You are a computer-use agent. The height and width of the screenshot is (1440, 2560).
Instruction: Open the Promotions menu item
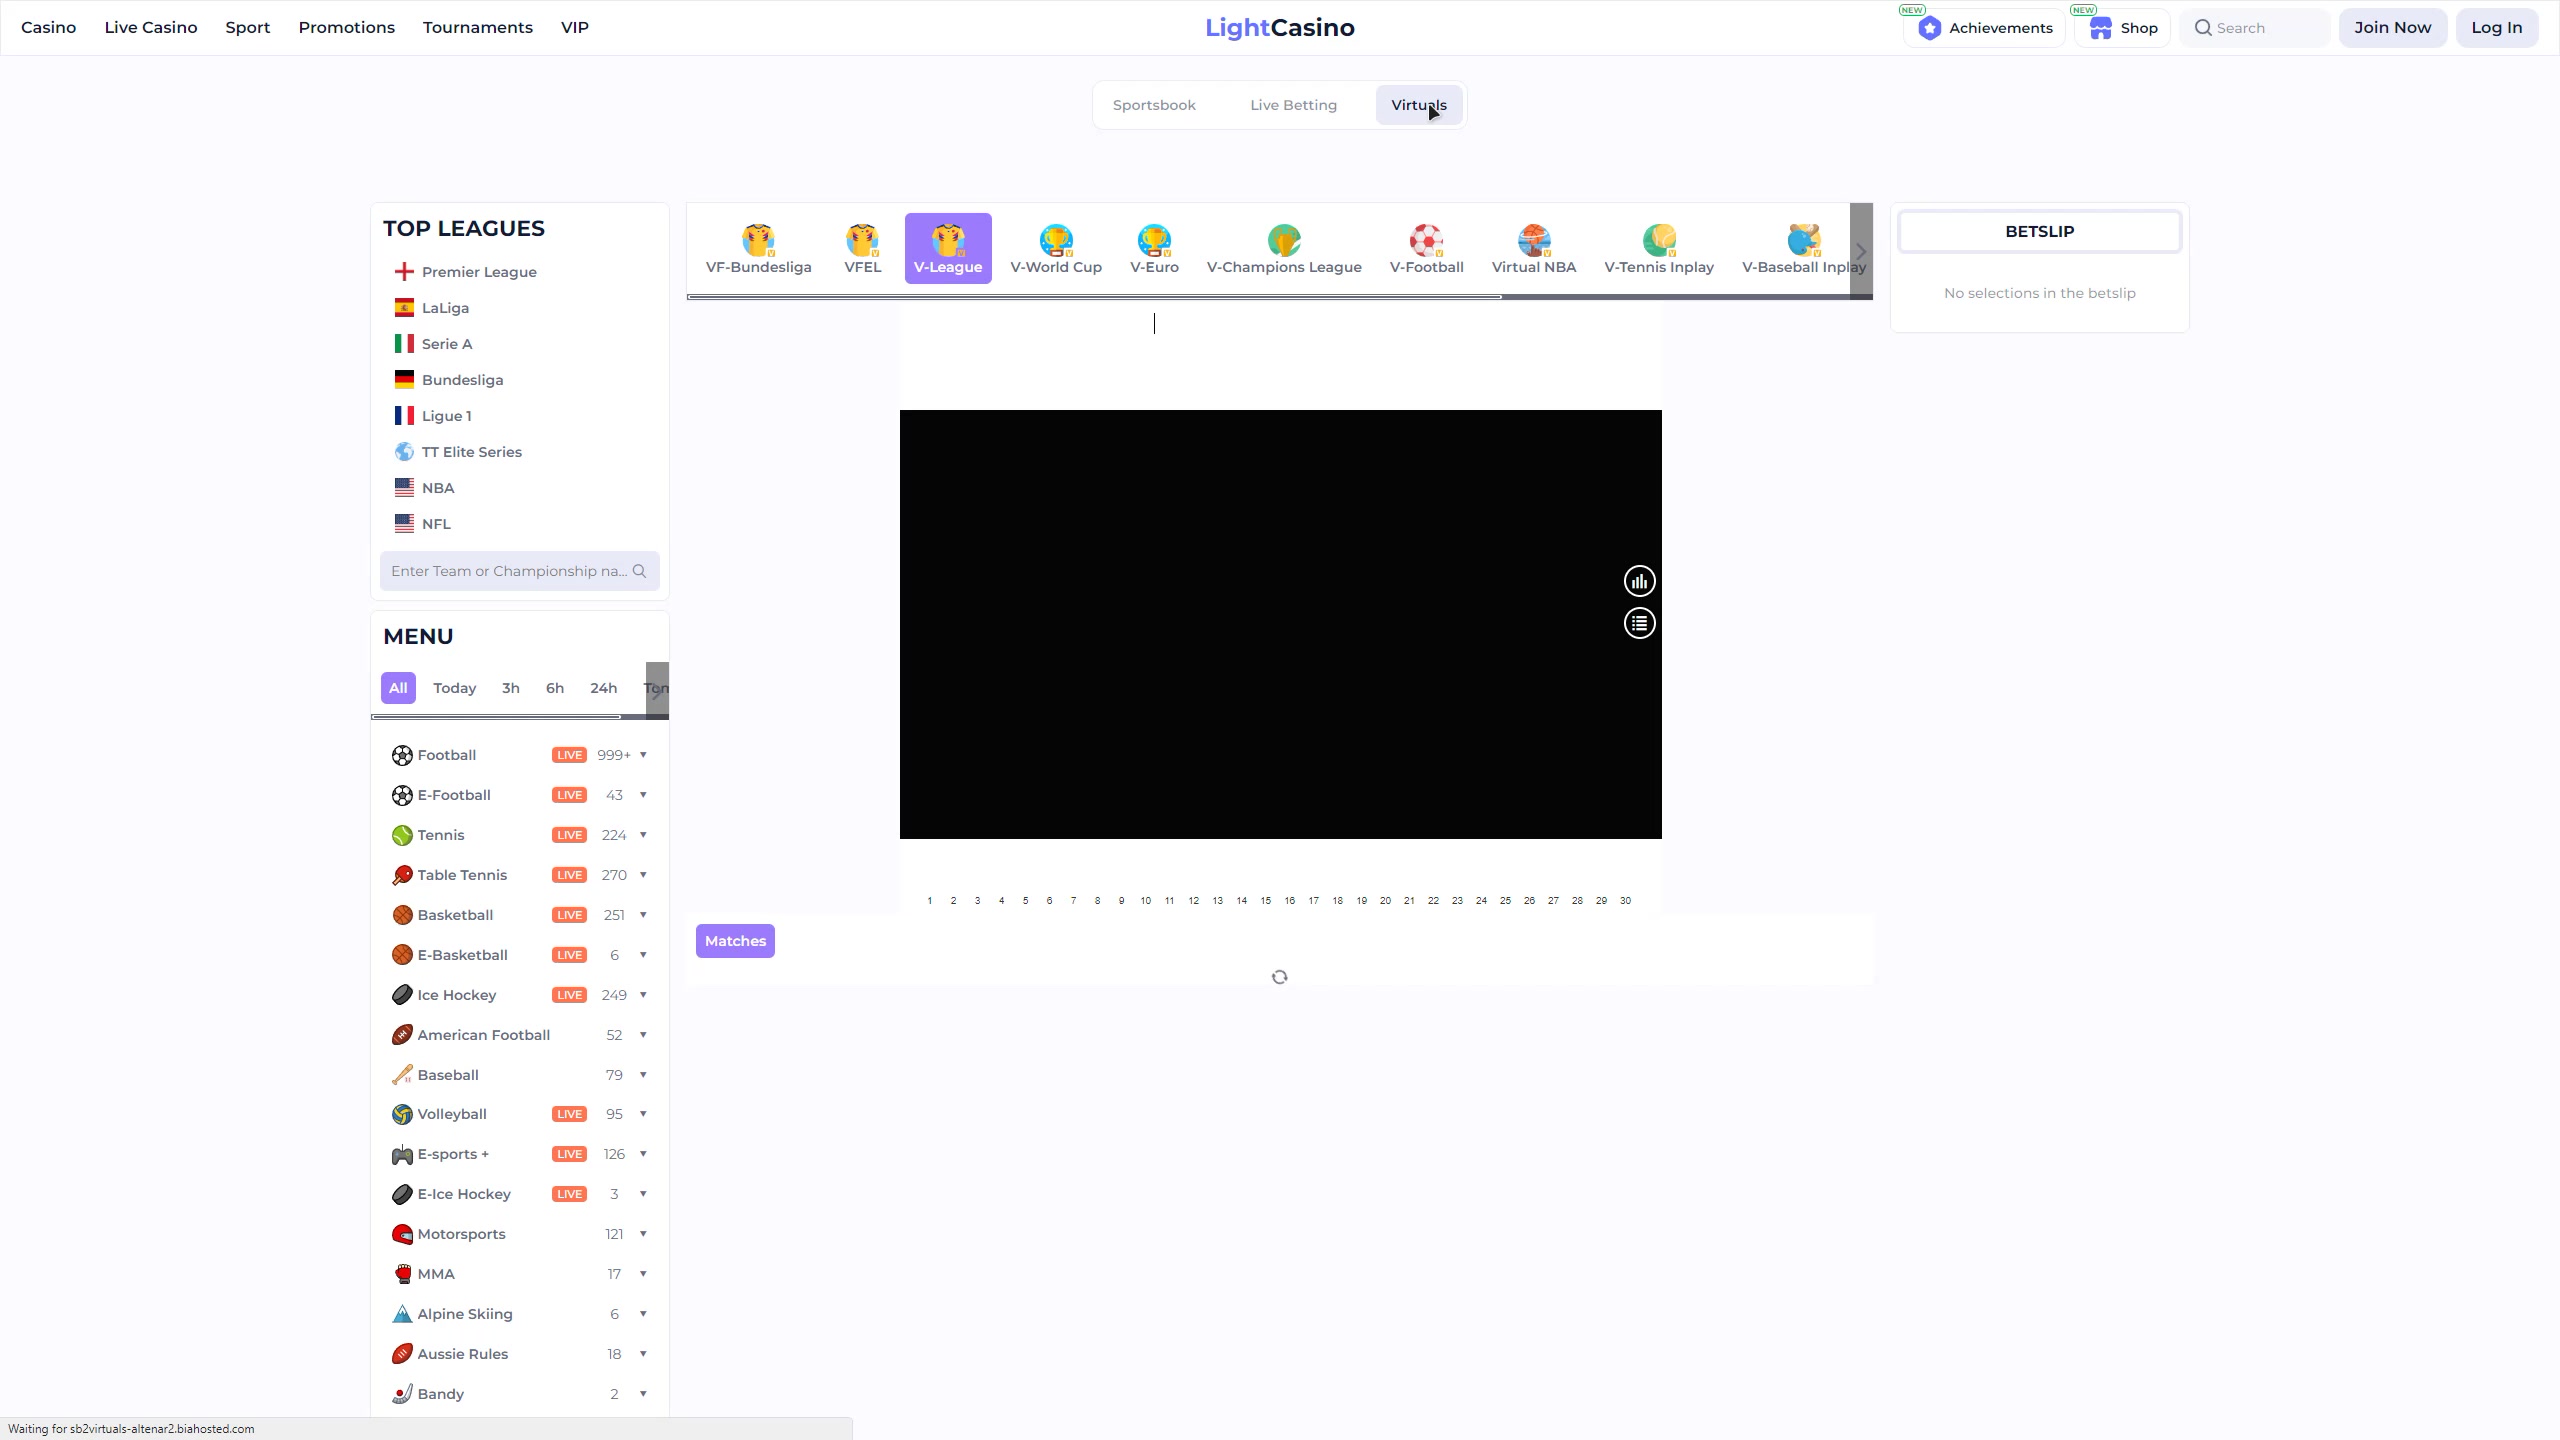click(x=346, y=27)
